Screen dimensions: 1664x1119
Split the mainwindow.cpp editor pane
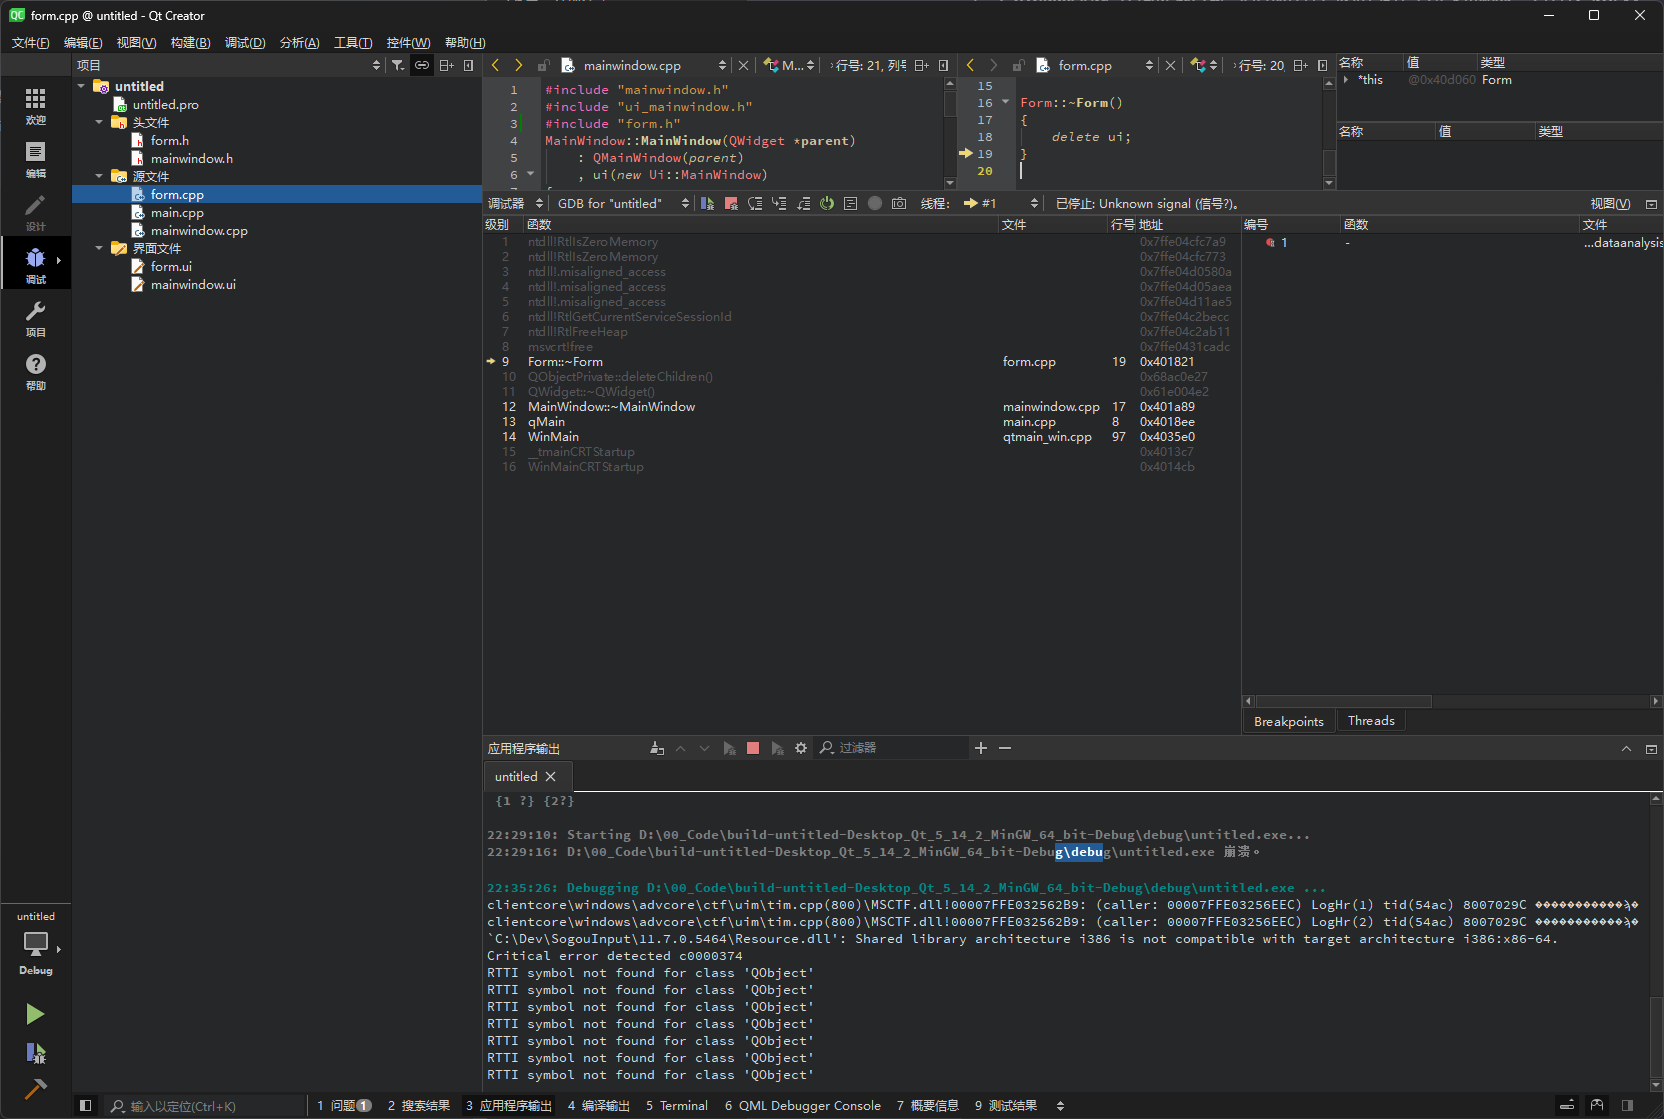point(921,65)
